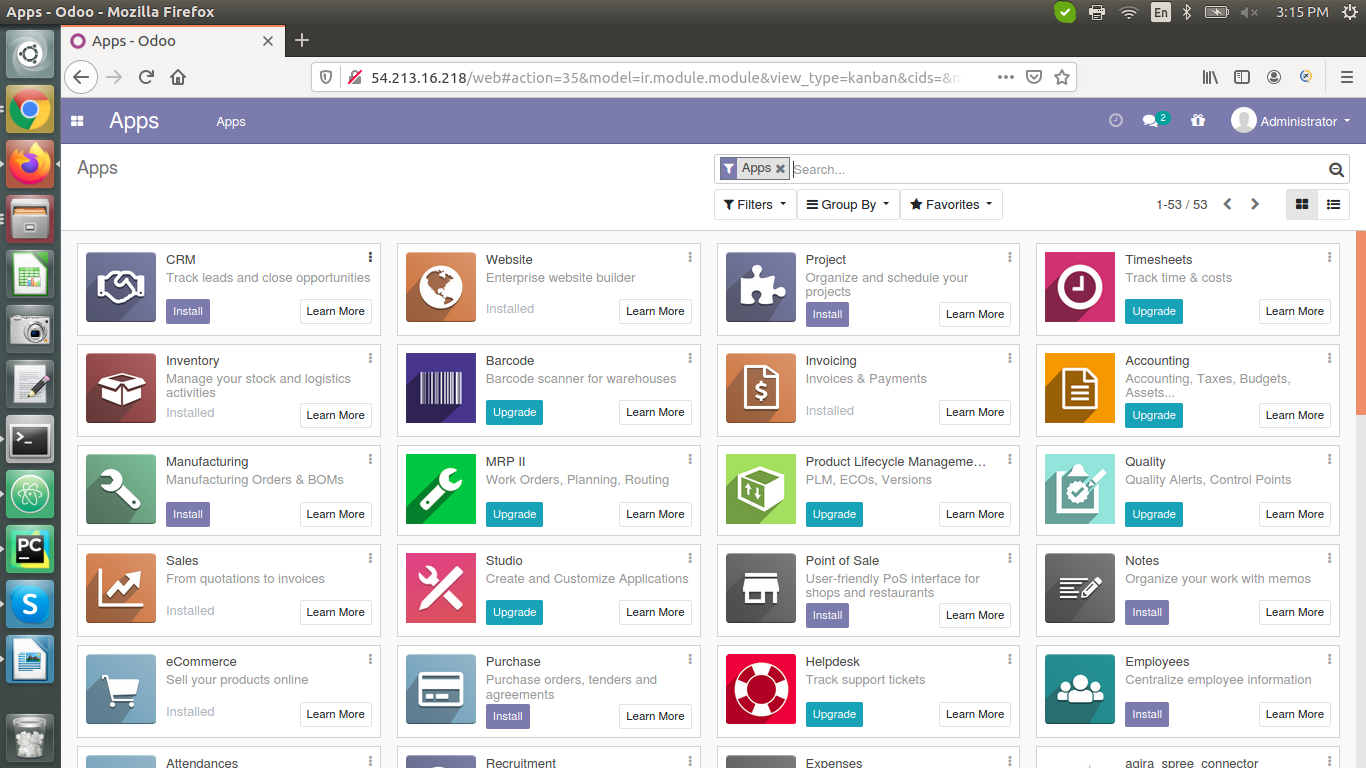The width and height of the screenshot is (1366, 768).
Task: Switch to kanban view
Action: 1301,204
